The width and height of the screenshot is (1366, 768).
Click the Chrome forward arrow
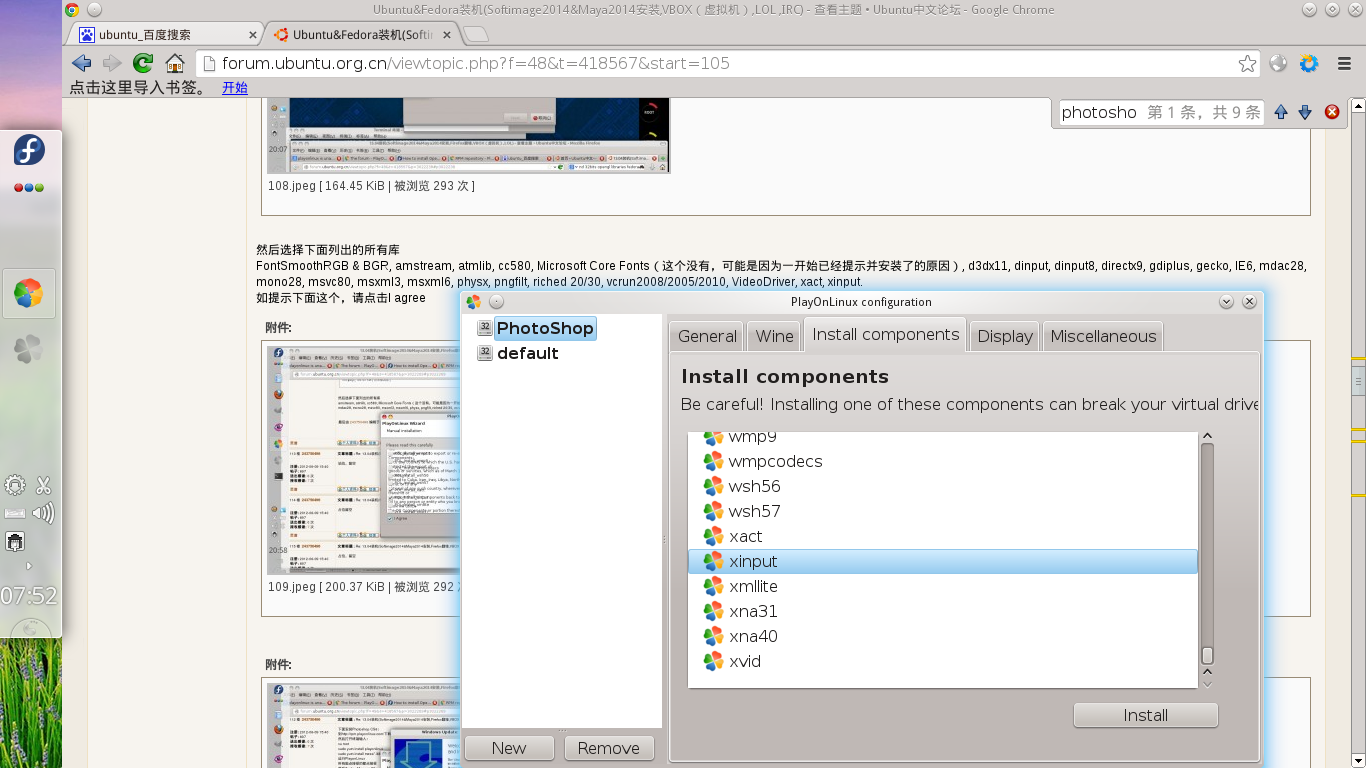pos(112,63)
